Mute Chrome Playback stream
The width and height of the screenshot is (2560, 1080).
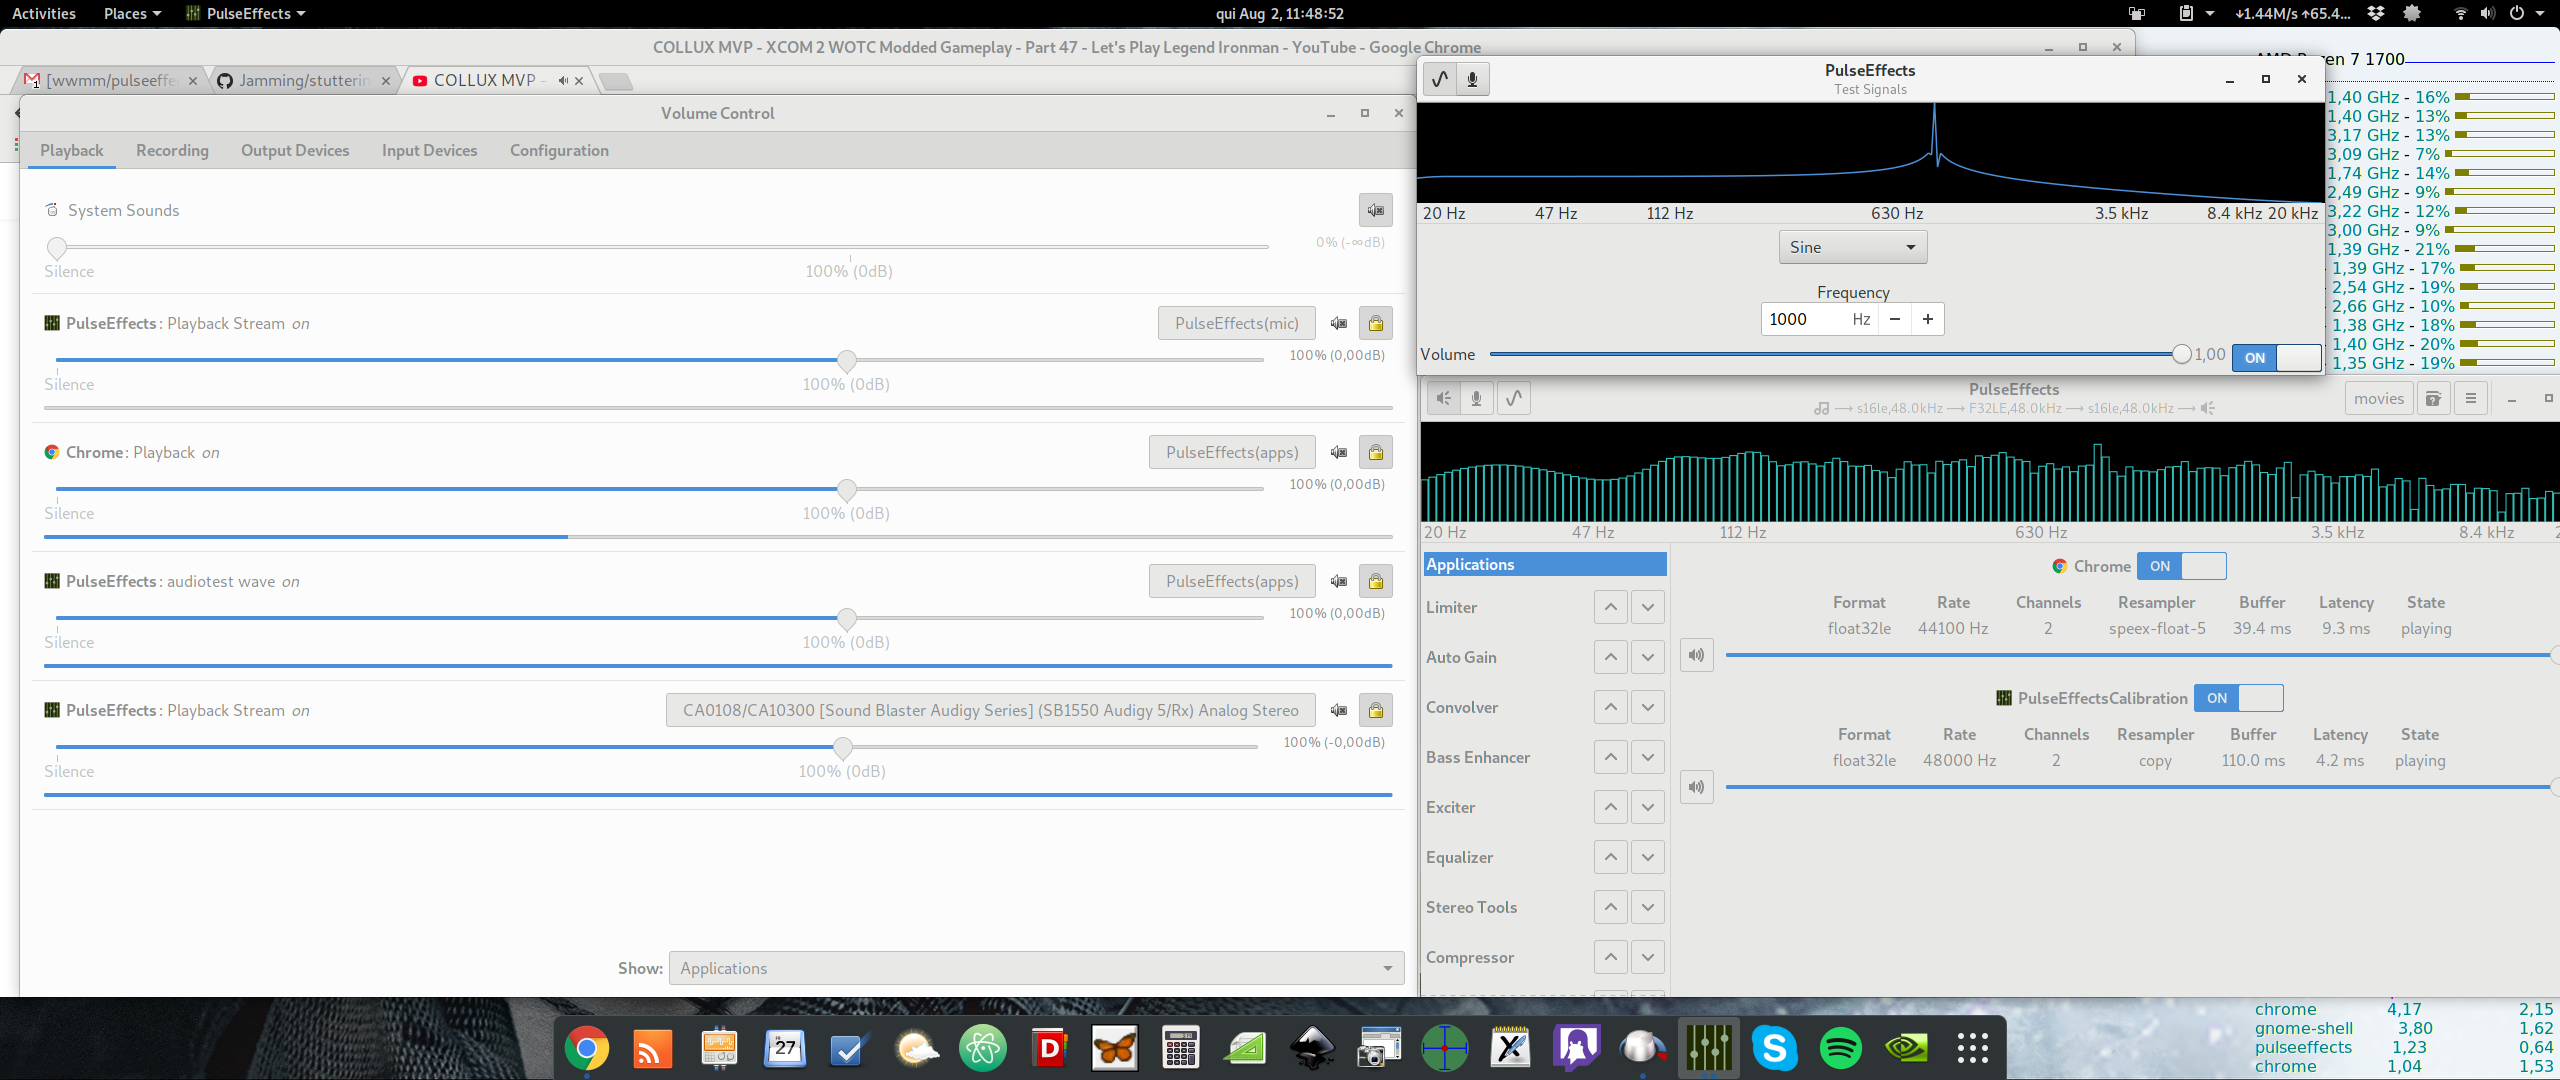[x=1339, y=452]
